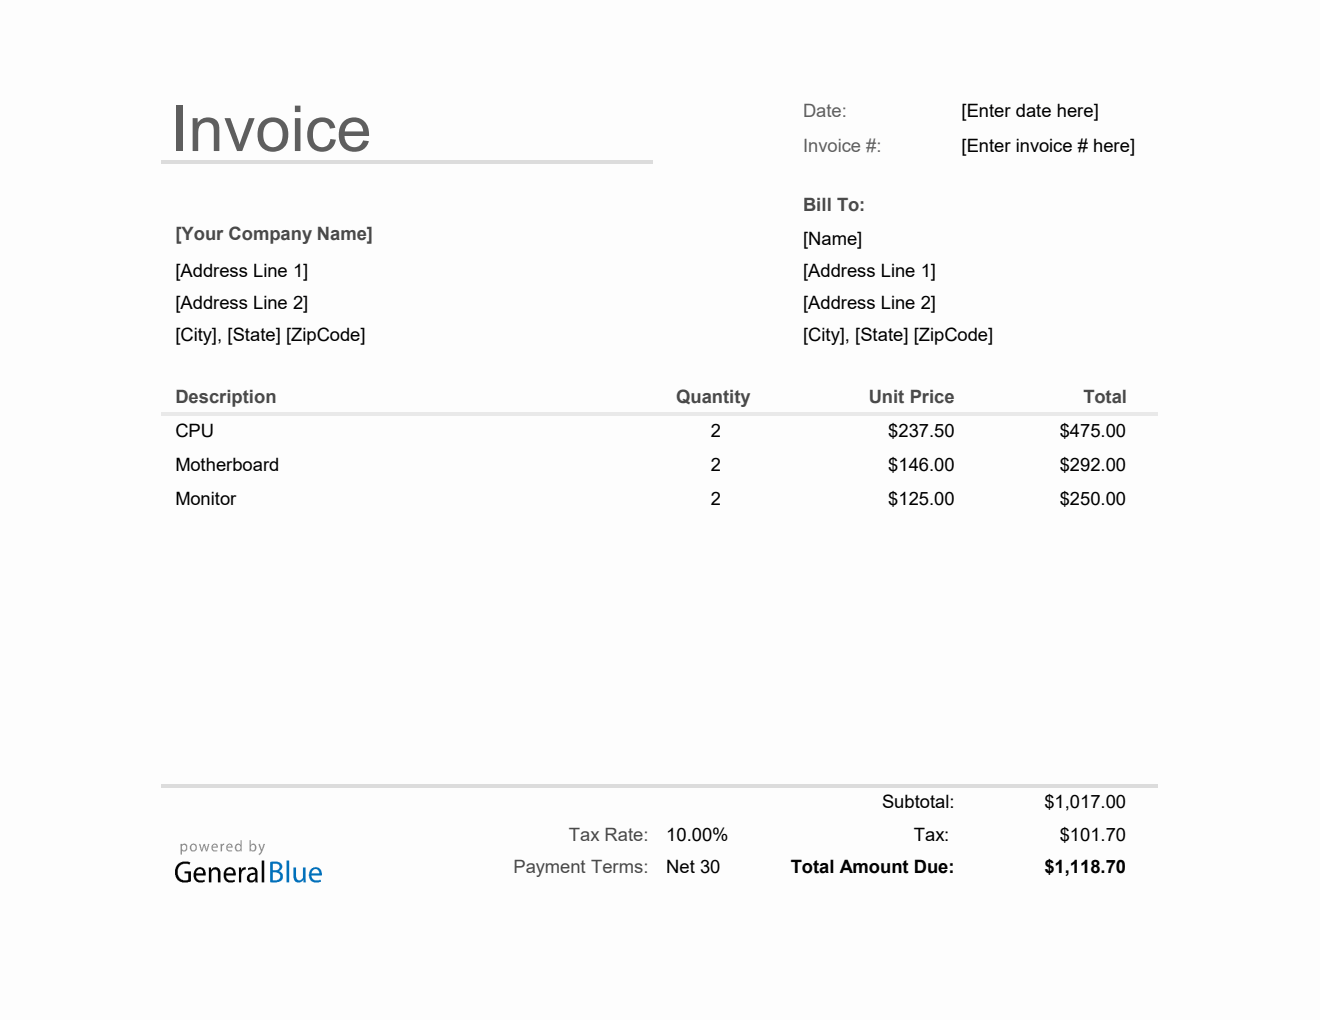Select the Invoice title heading
The height and width of the screenshot is (1020, 1320).
tap(271, 128)
